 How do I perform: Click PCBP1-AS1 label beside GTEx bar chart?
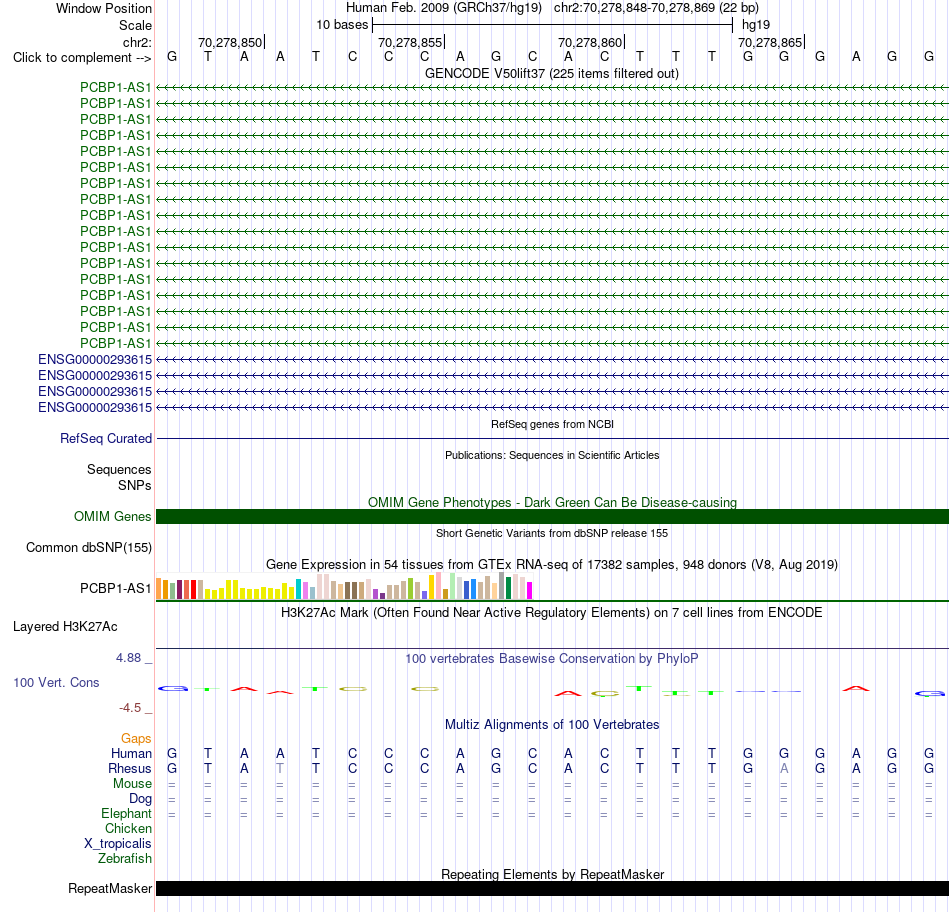[x=116, y=588]
